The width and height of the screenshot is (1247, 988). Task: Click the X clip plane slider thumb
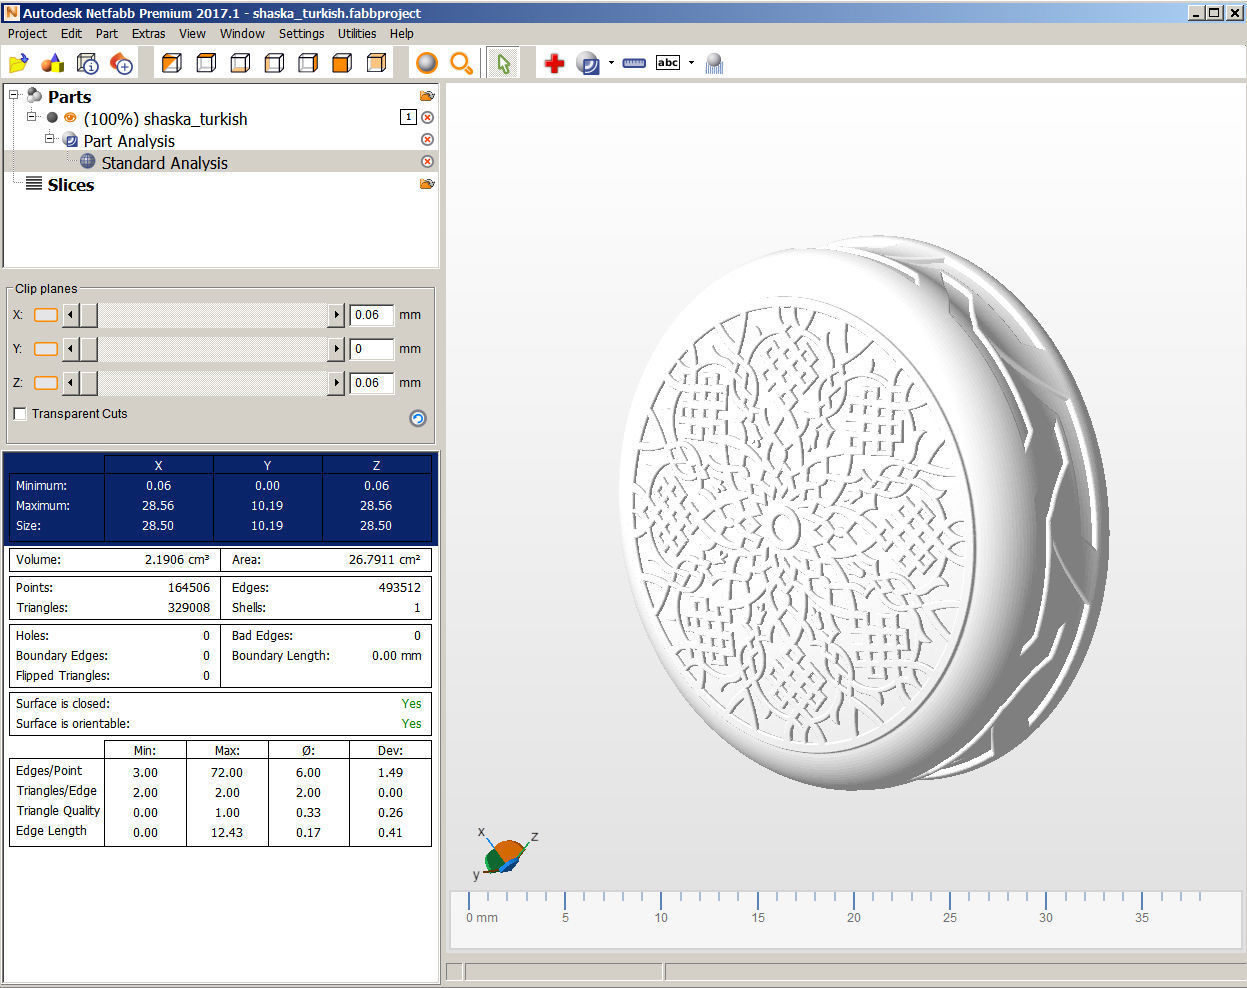pyautogui.click(x=88, y=315)
